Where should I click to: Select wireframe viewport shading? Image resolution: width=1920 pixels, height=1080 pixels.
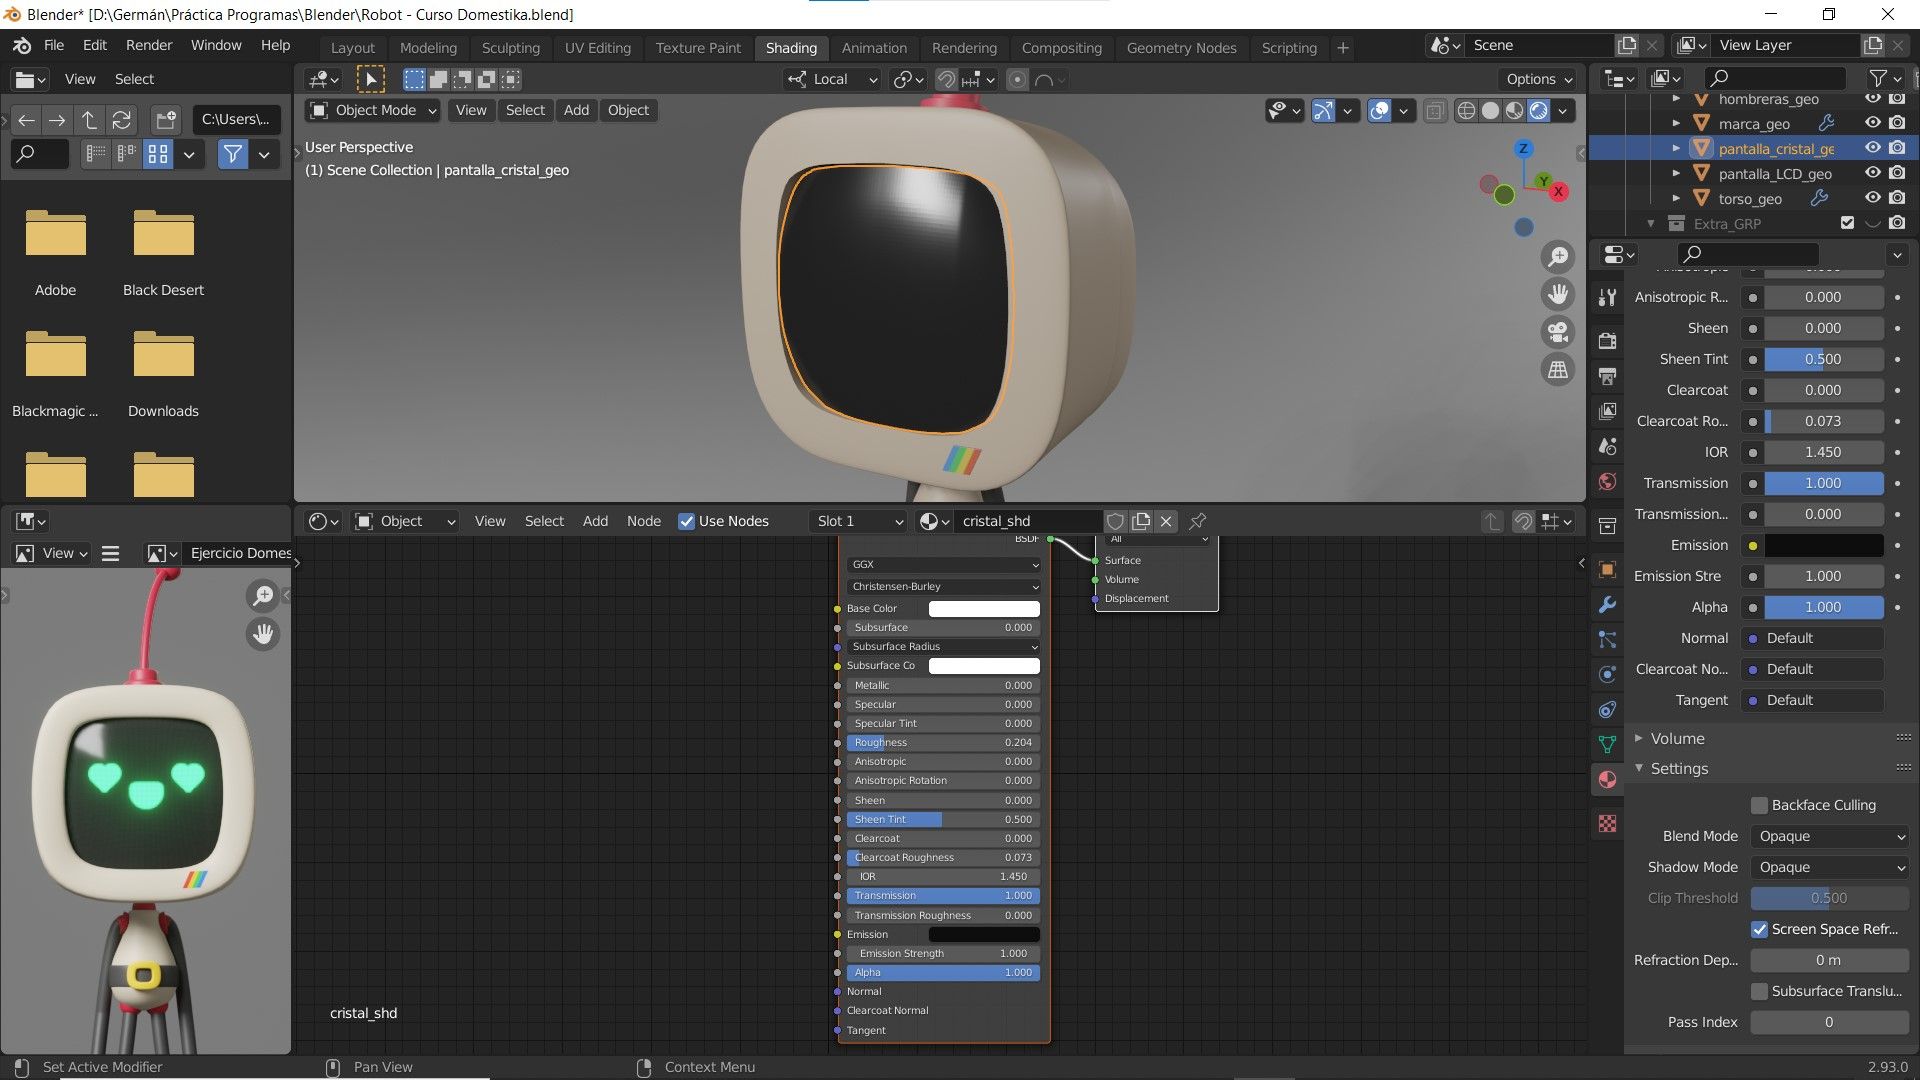click(1466, 110)
